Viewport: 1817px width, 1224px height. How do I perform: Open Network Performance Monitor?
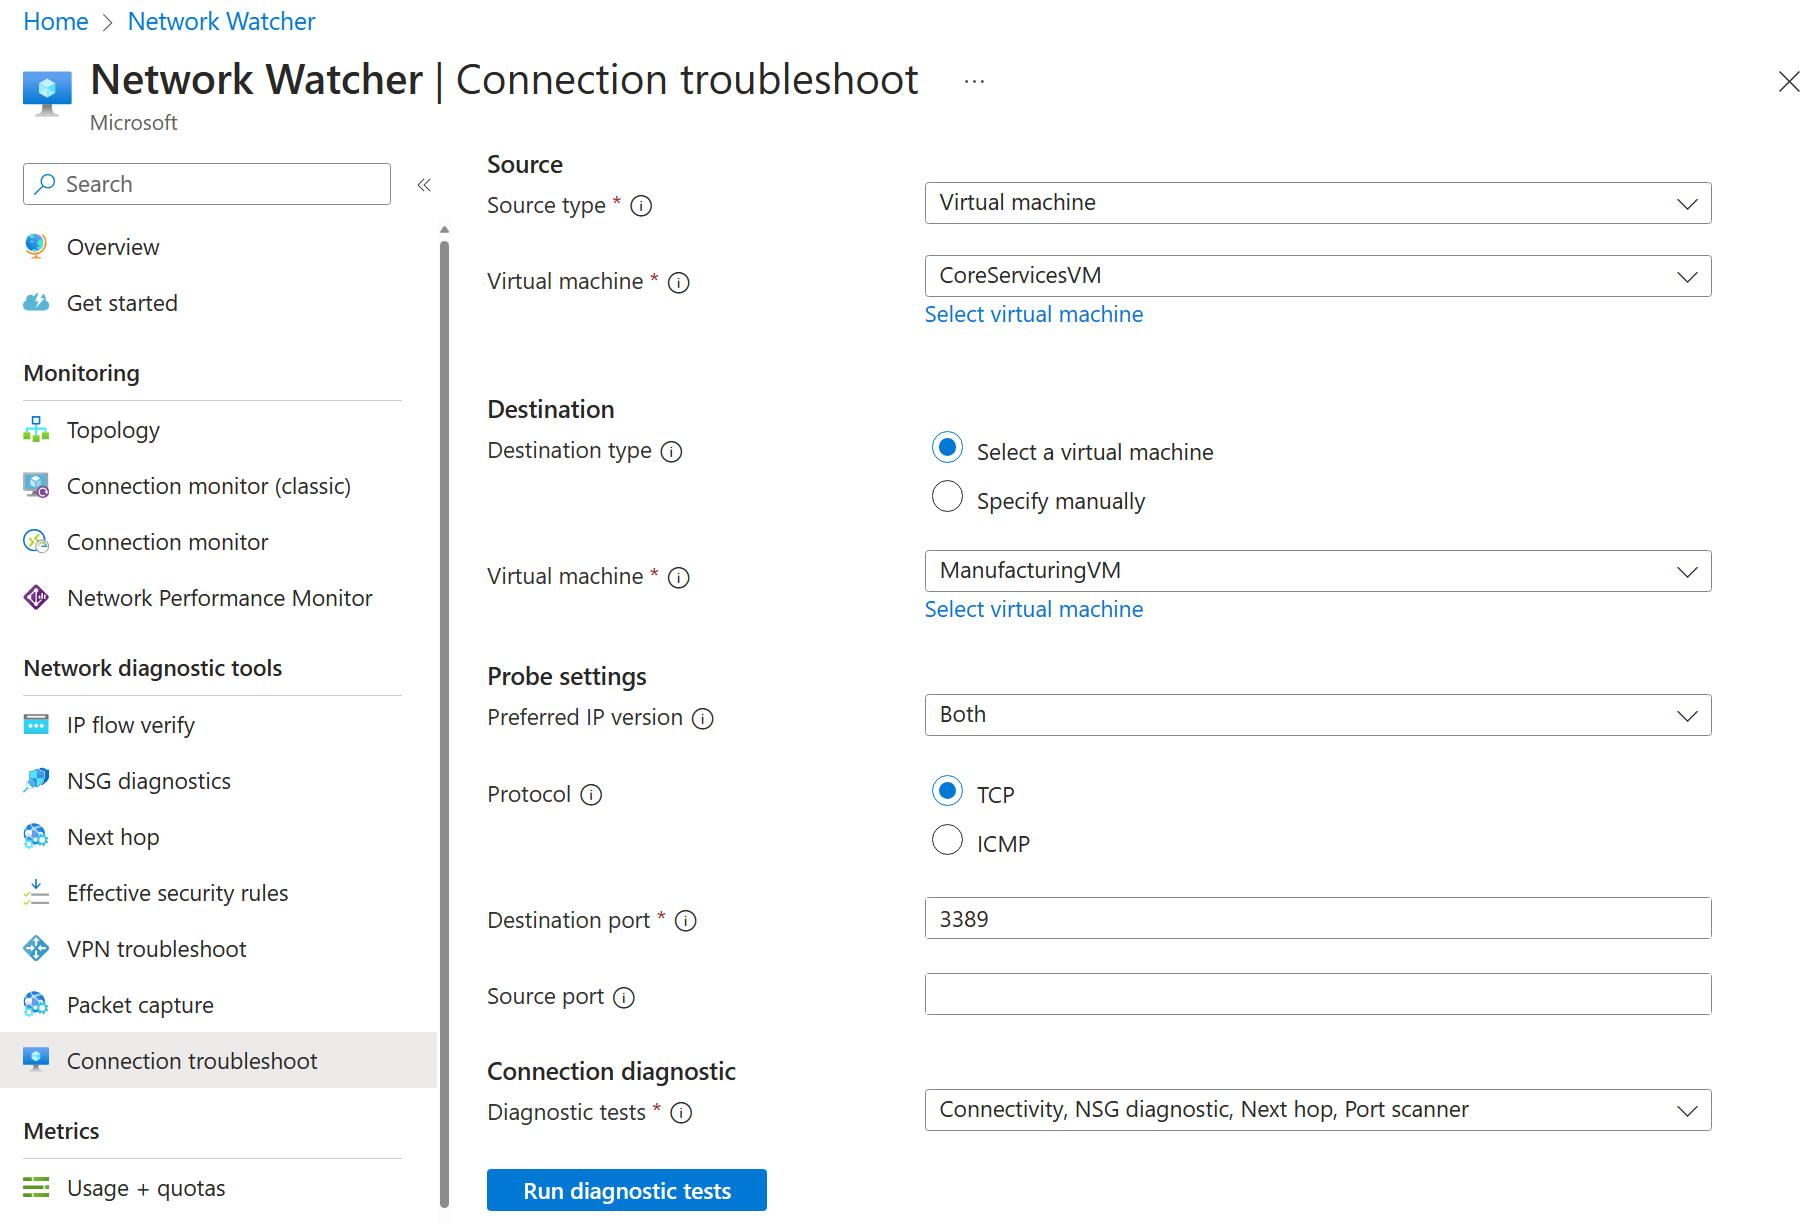(x=219, y=597)
